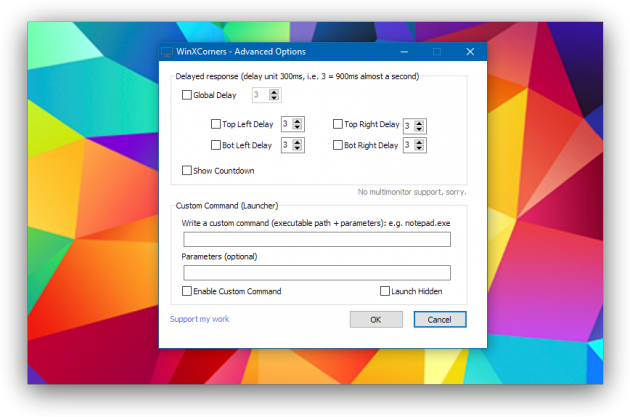Check the Enable Custom Command box
Screen dimensions: 630x417
pos(187,291)
